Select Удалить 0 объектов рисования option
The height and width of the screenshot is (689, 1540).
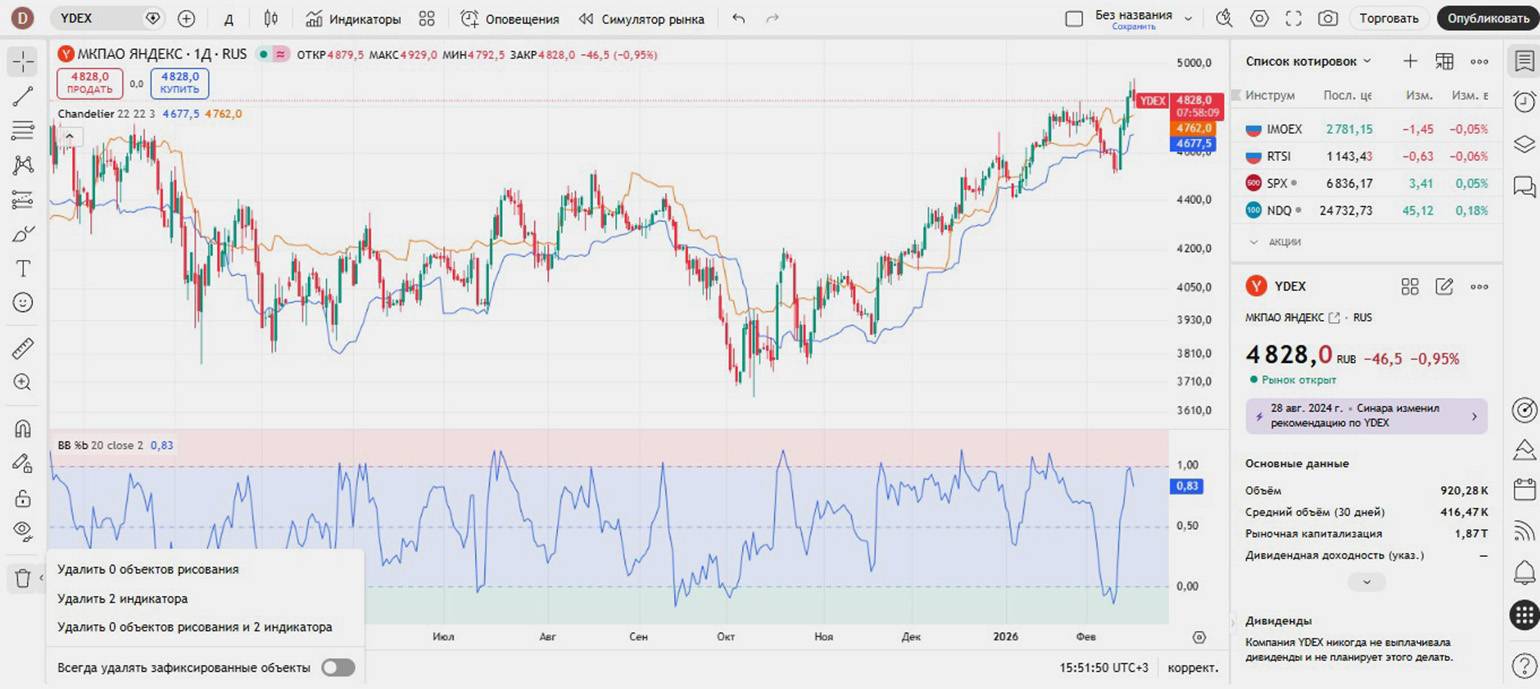[x=148, y=569]
